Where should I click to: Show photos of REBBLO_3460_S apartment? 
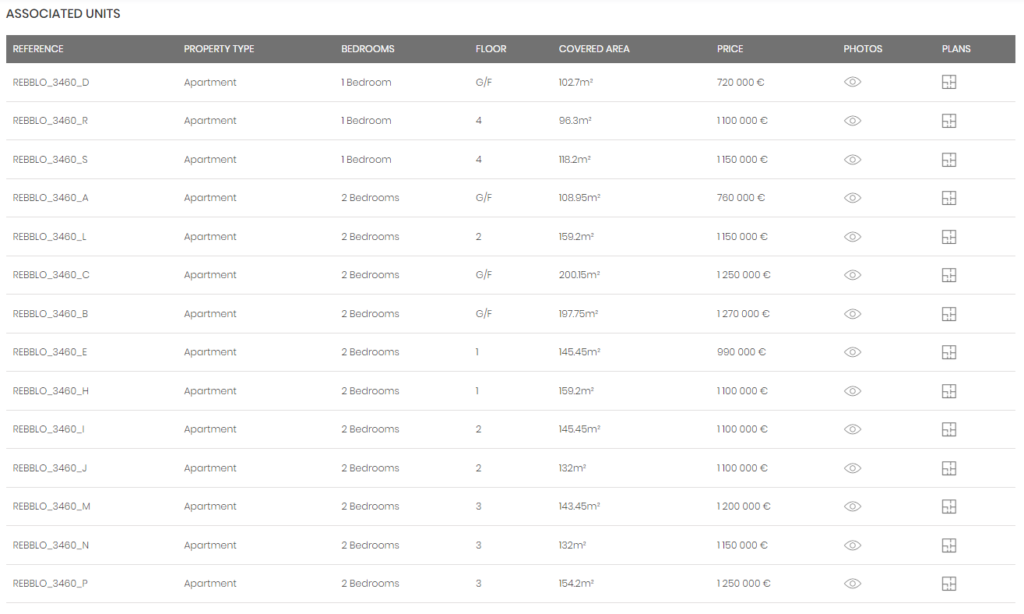852,160
